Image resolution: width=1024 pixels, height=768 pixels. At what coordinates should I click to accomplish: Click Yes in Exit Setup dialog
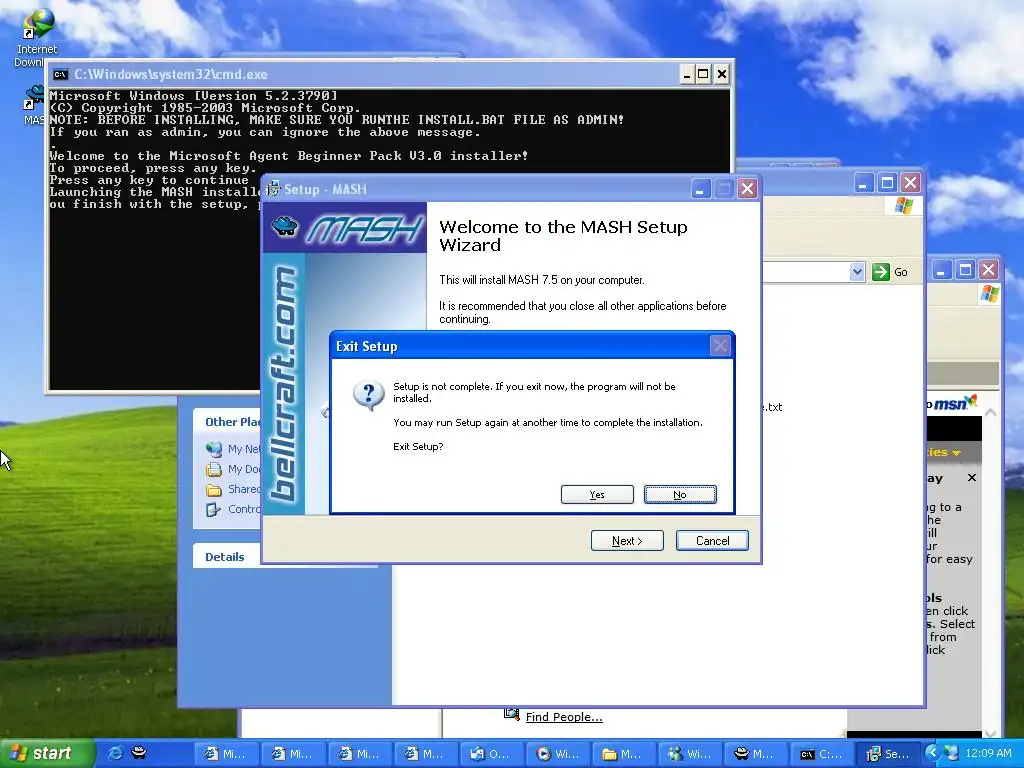pyautogui.click(x=597, y=494)
